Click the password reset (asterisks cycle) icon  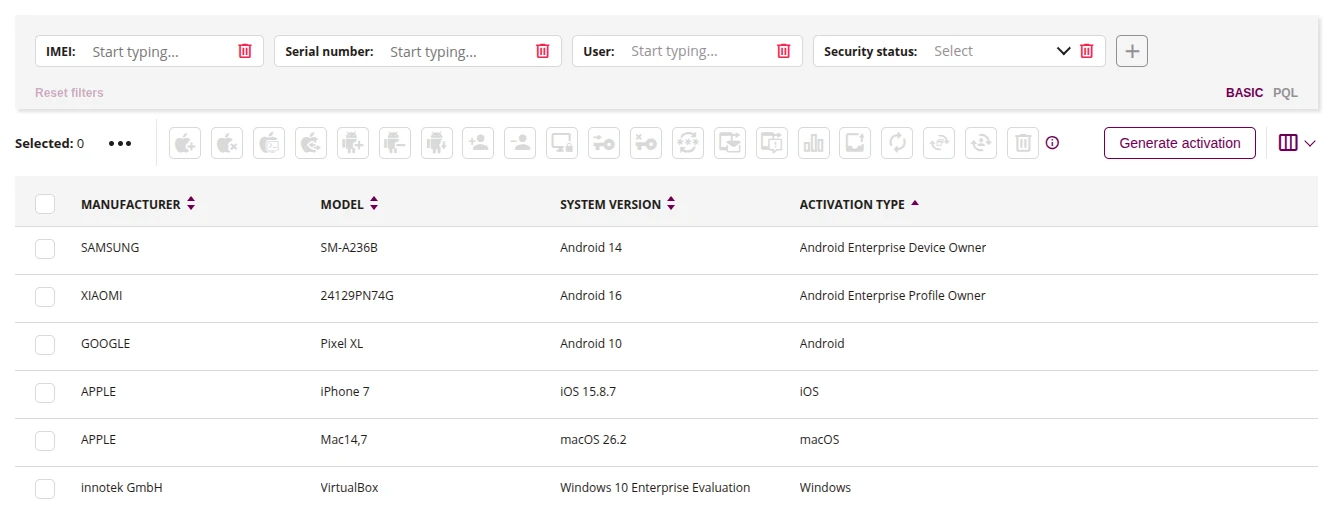point(688,143)
